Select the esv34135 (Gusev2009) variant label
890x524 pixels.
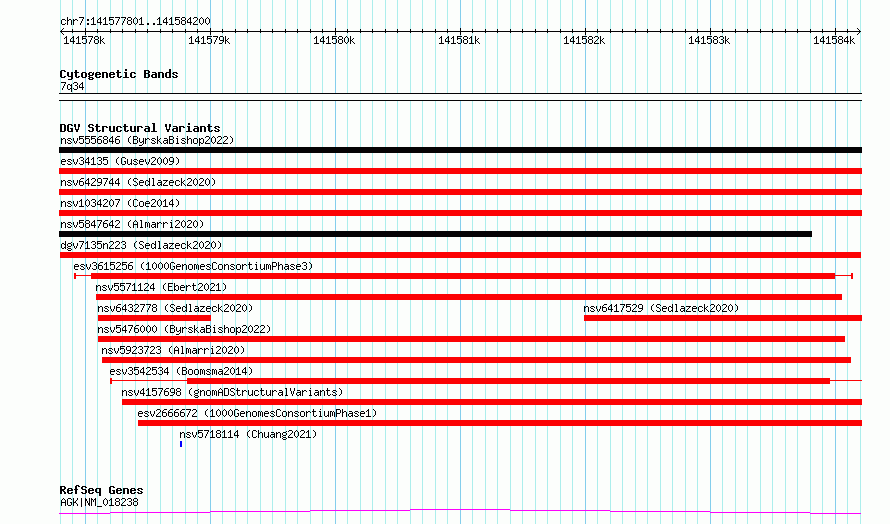pyautogui.click(x=120, y=161)
